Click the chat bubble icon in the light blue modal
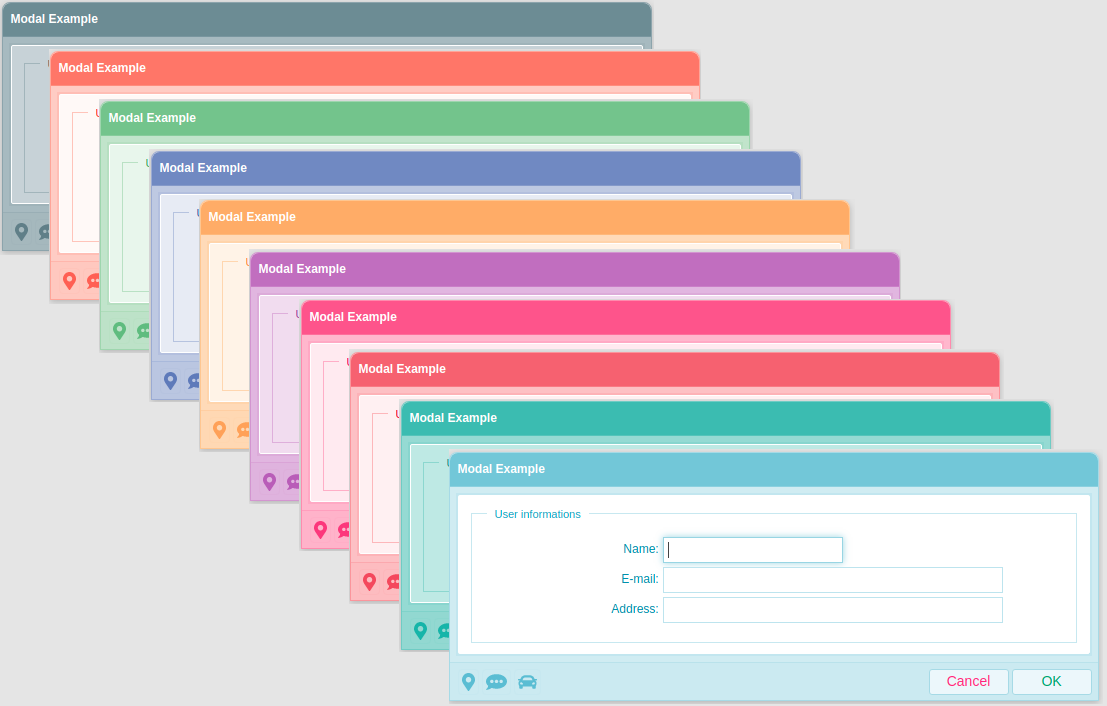The height and width of the screenshot is (706, 1107). 496,682
